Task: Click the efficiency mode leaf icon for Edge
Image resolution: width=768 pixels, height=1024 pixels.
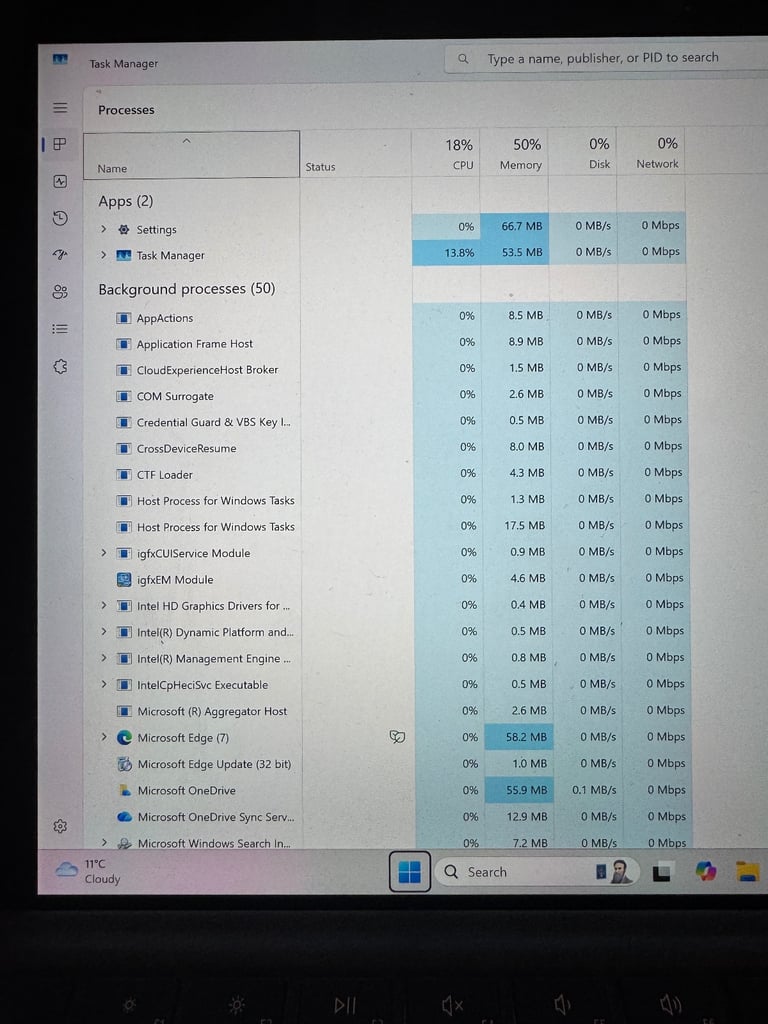Action: [x=397, y=737]
